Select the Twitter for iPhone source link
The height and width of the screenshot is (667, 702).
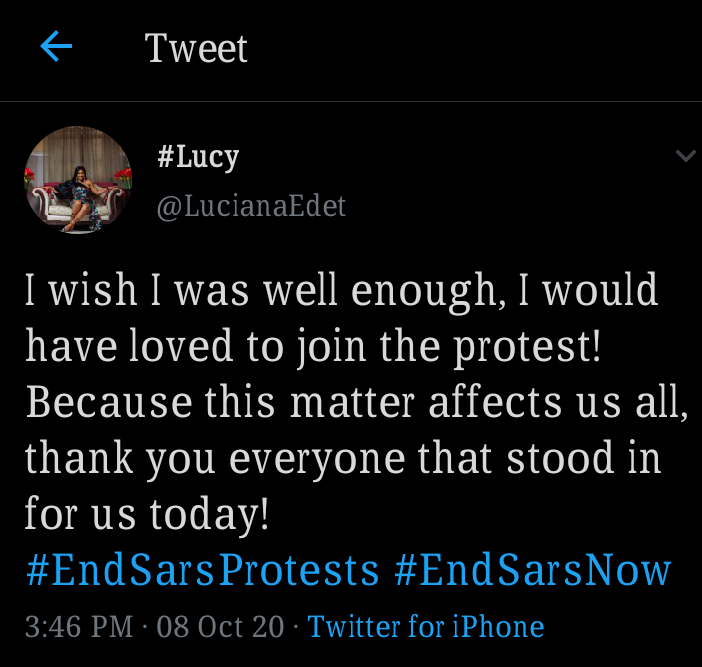point(426,626)
